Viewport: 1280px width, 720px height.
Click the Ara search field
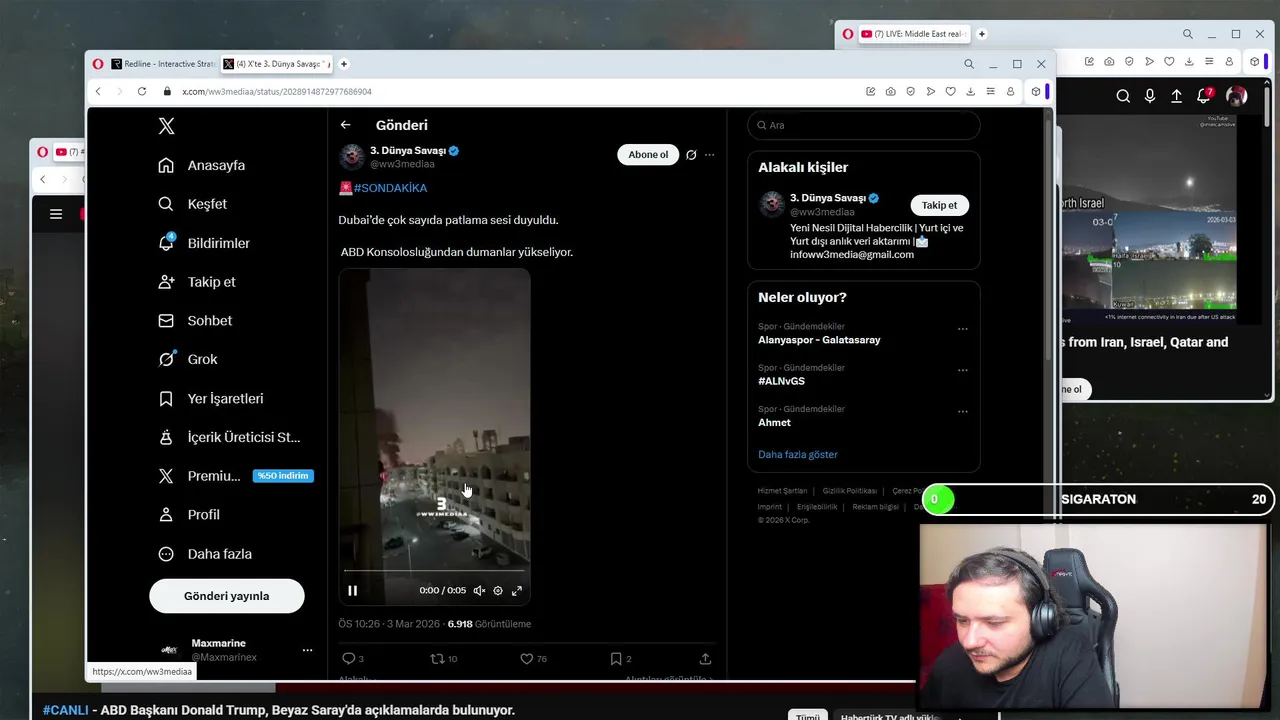864,125
